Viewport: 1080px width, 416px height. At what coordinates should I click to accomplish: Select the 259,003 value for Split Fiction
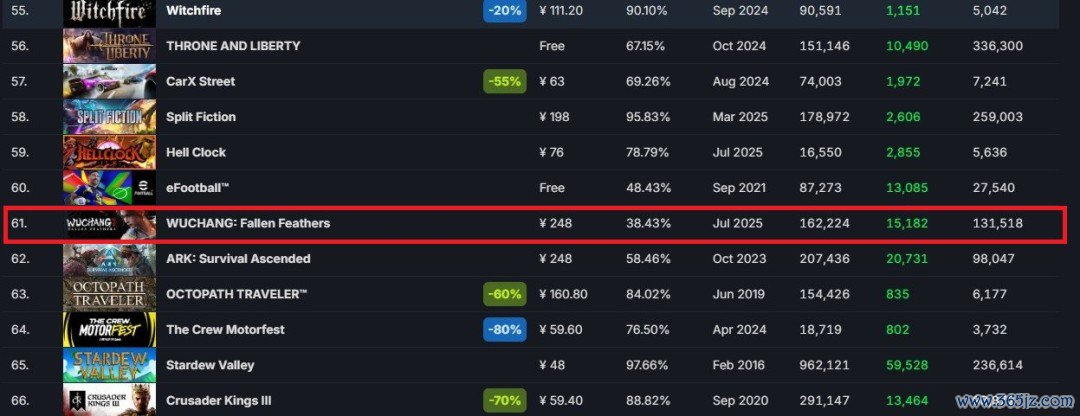click(997, 117)
